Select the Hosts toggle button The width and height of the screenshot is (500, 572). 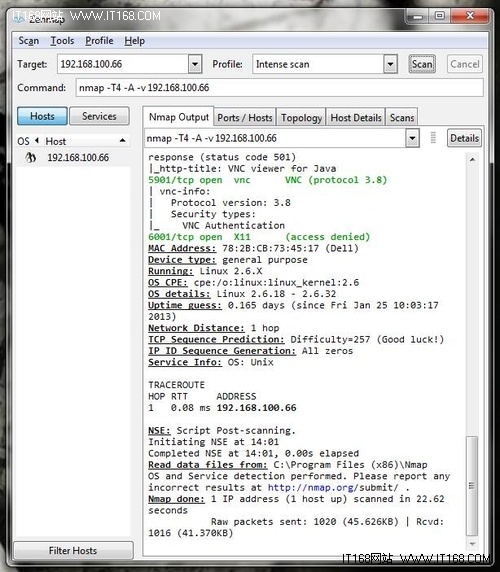(42, 116)
